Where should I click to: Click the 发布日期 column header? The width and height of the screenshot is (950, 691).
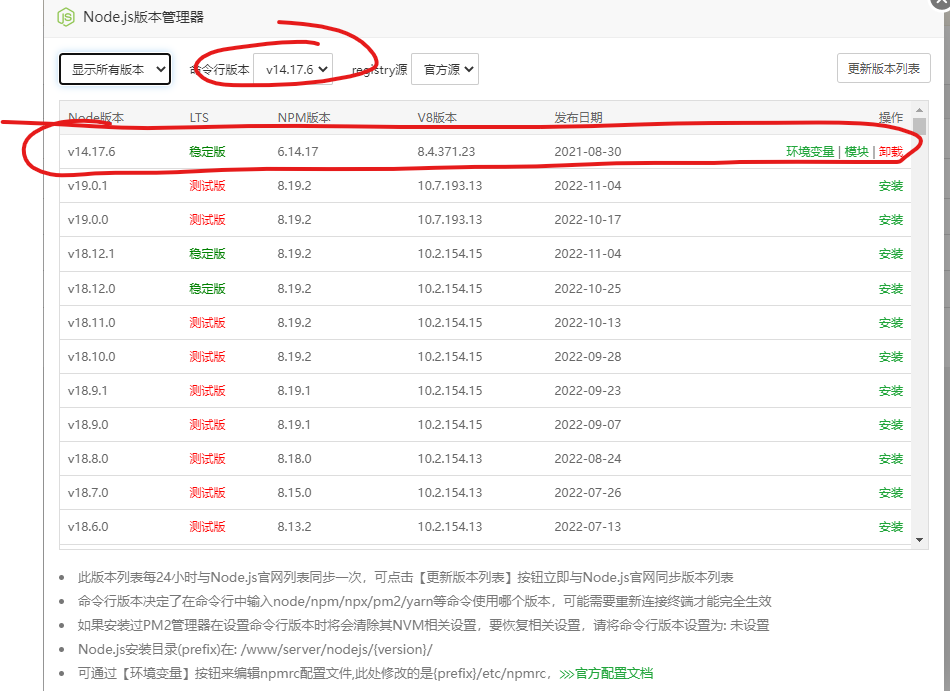(578, 117)
